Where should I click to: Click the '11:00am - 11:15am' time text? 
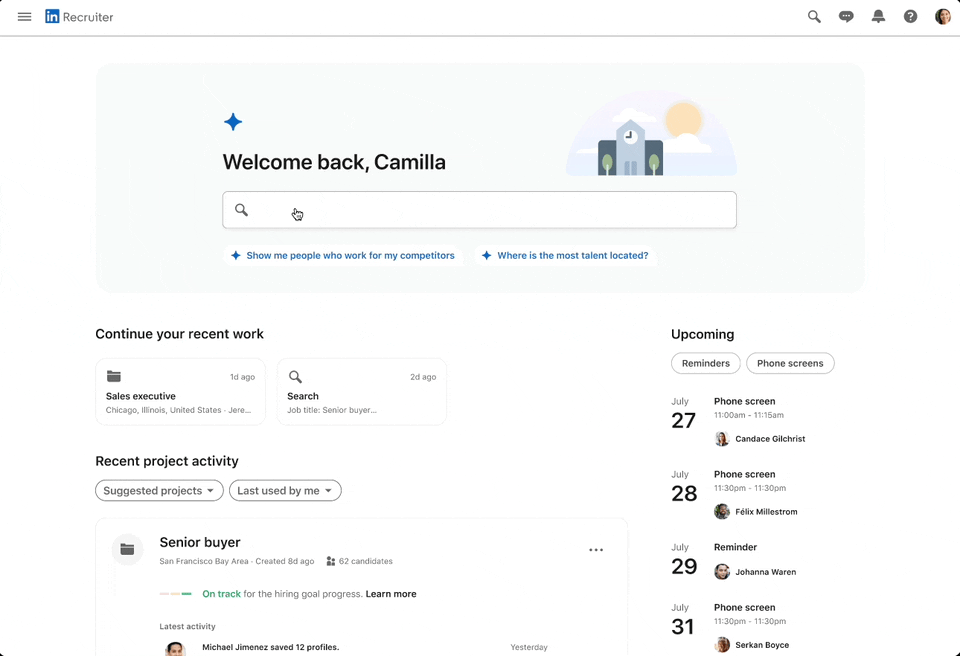point(749,415)
